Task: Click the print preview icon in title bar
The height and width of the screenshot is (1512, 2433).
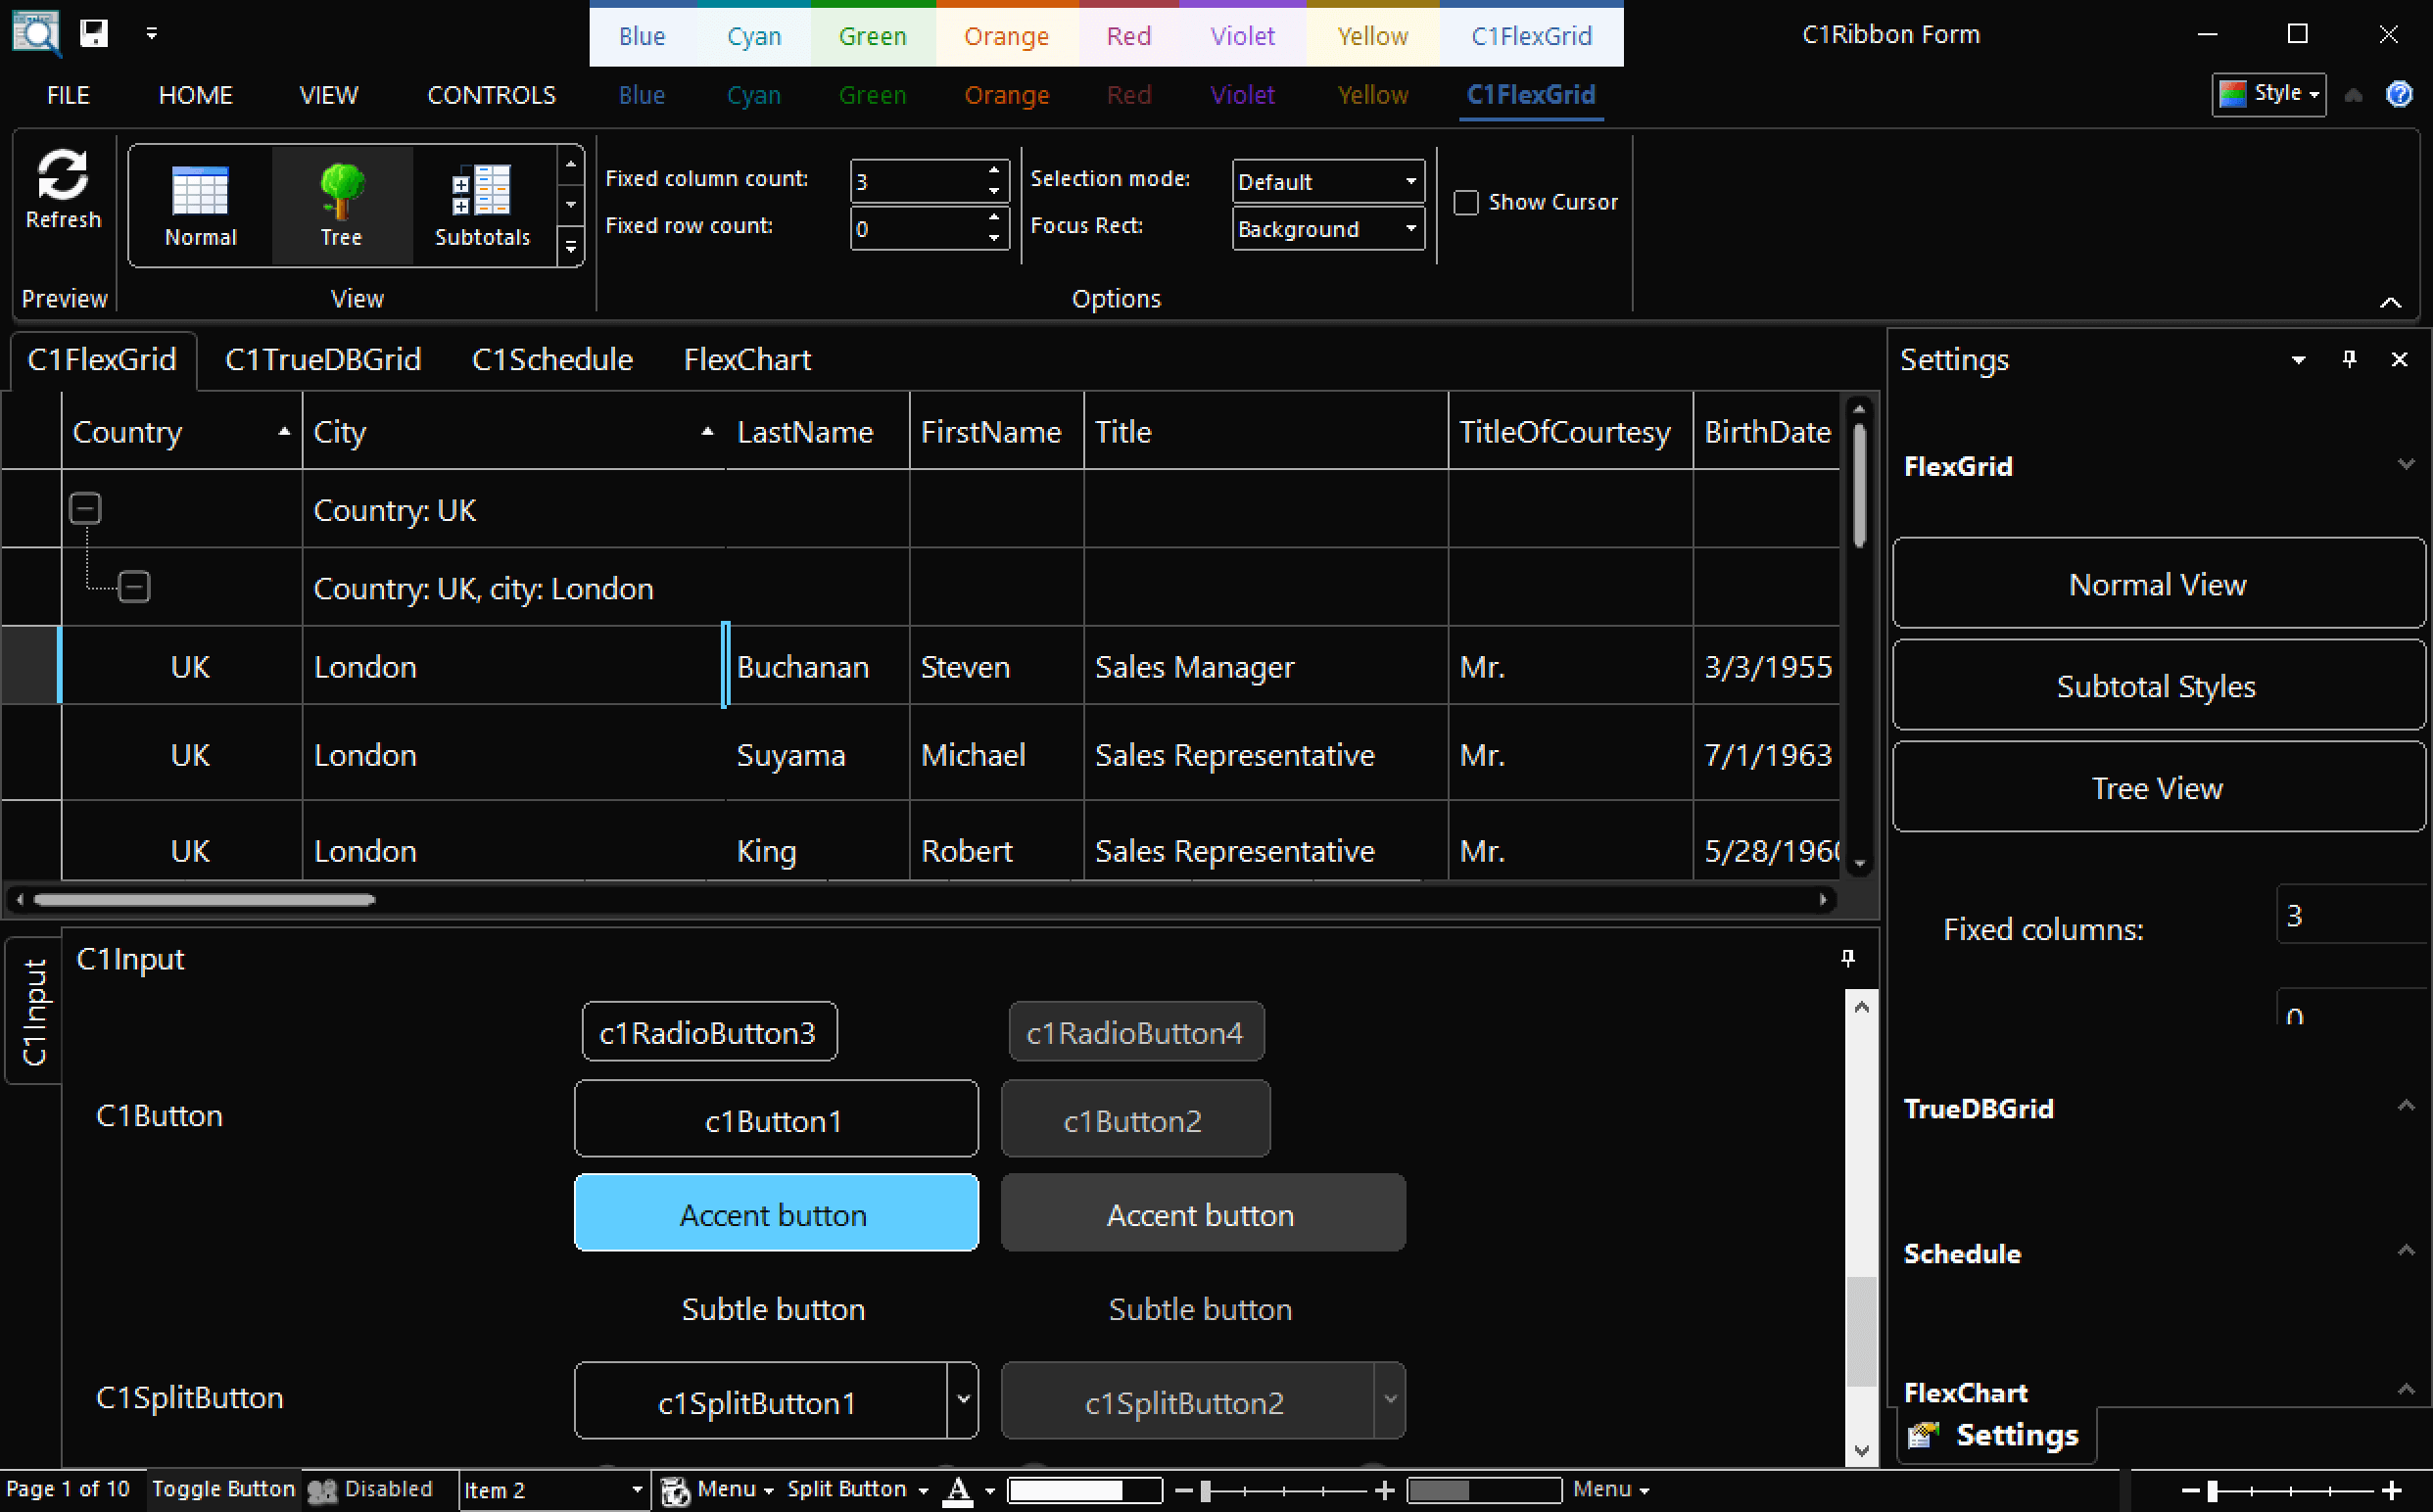Action: pos(36,32)
